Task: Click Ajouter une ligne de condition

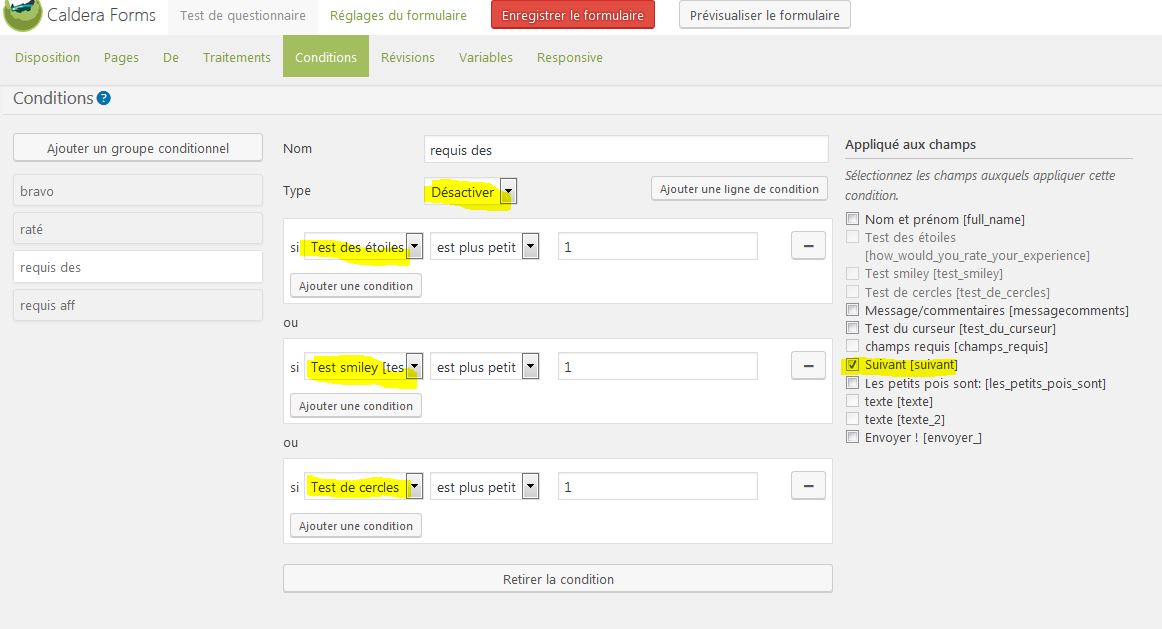Action: pos(739,189)
